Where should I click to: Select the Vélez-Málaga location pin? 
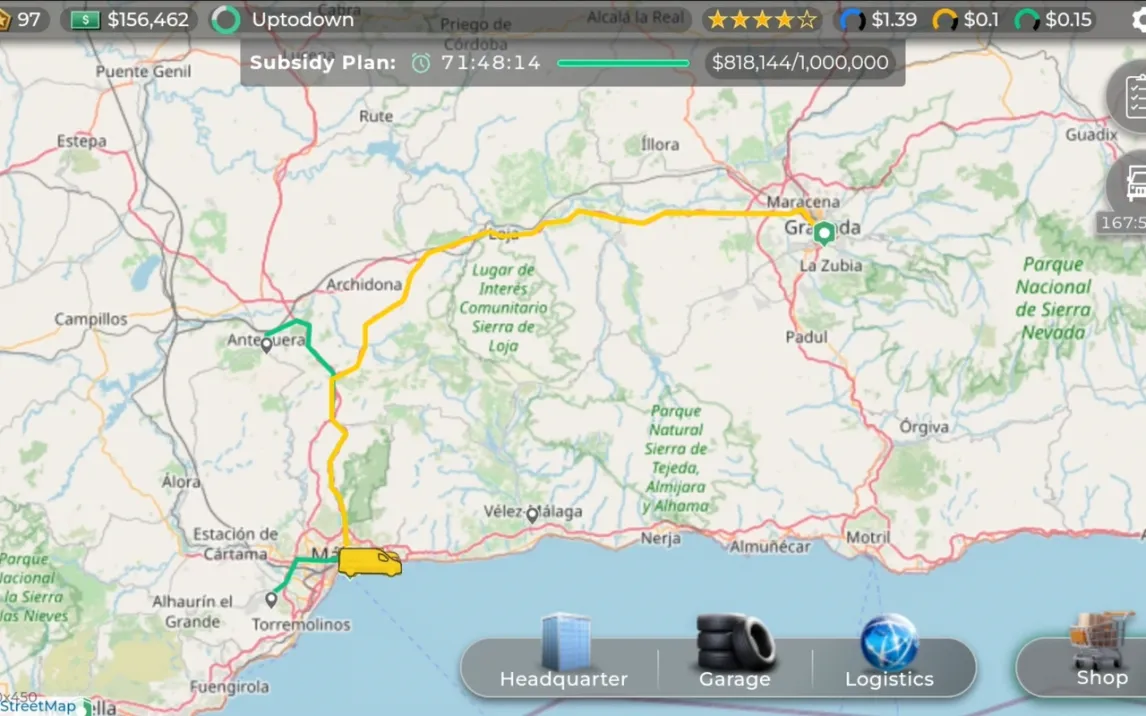coord(532,515)
